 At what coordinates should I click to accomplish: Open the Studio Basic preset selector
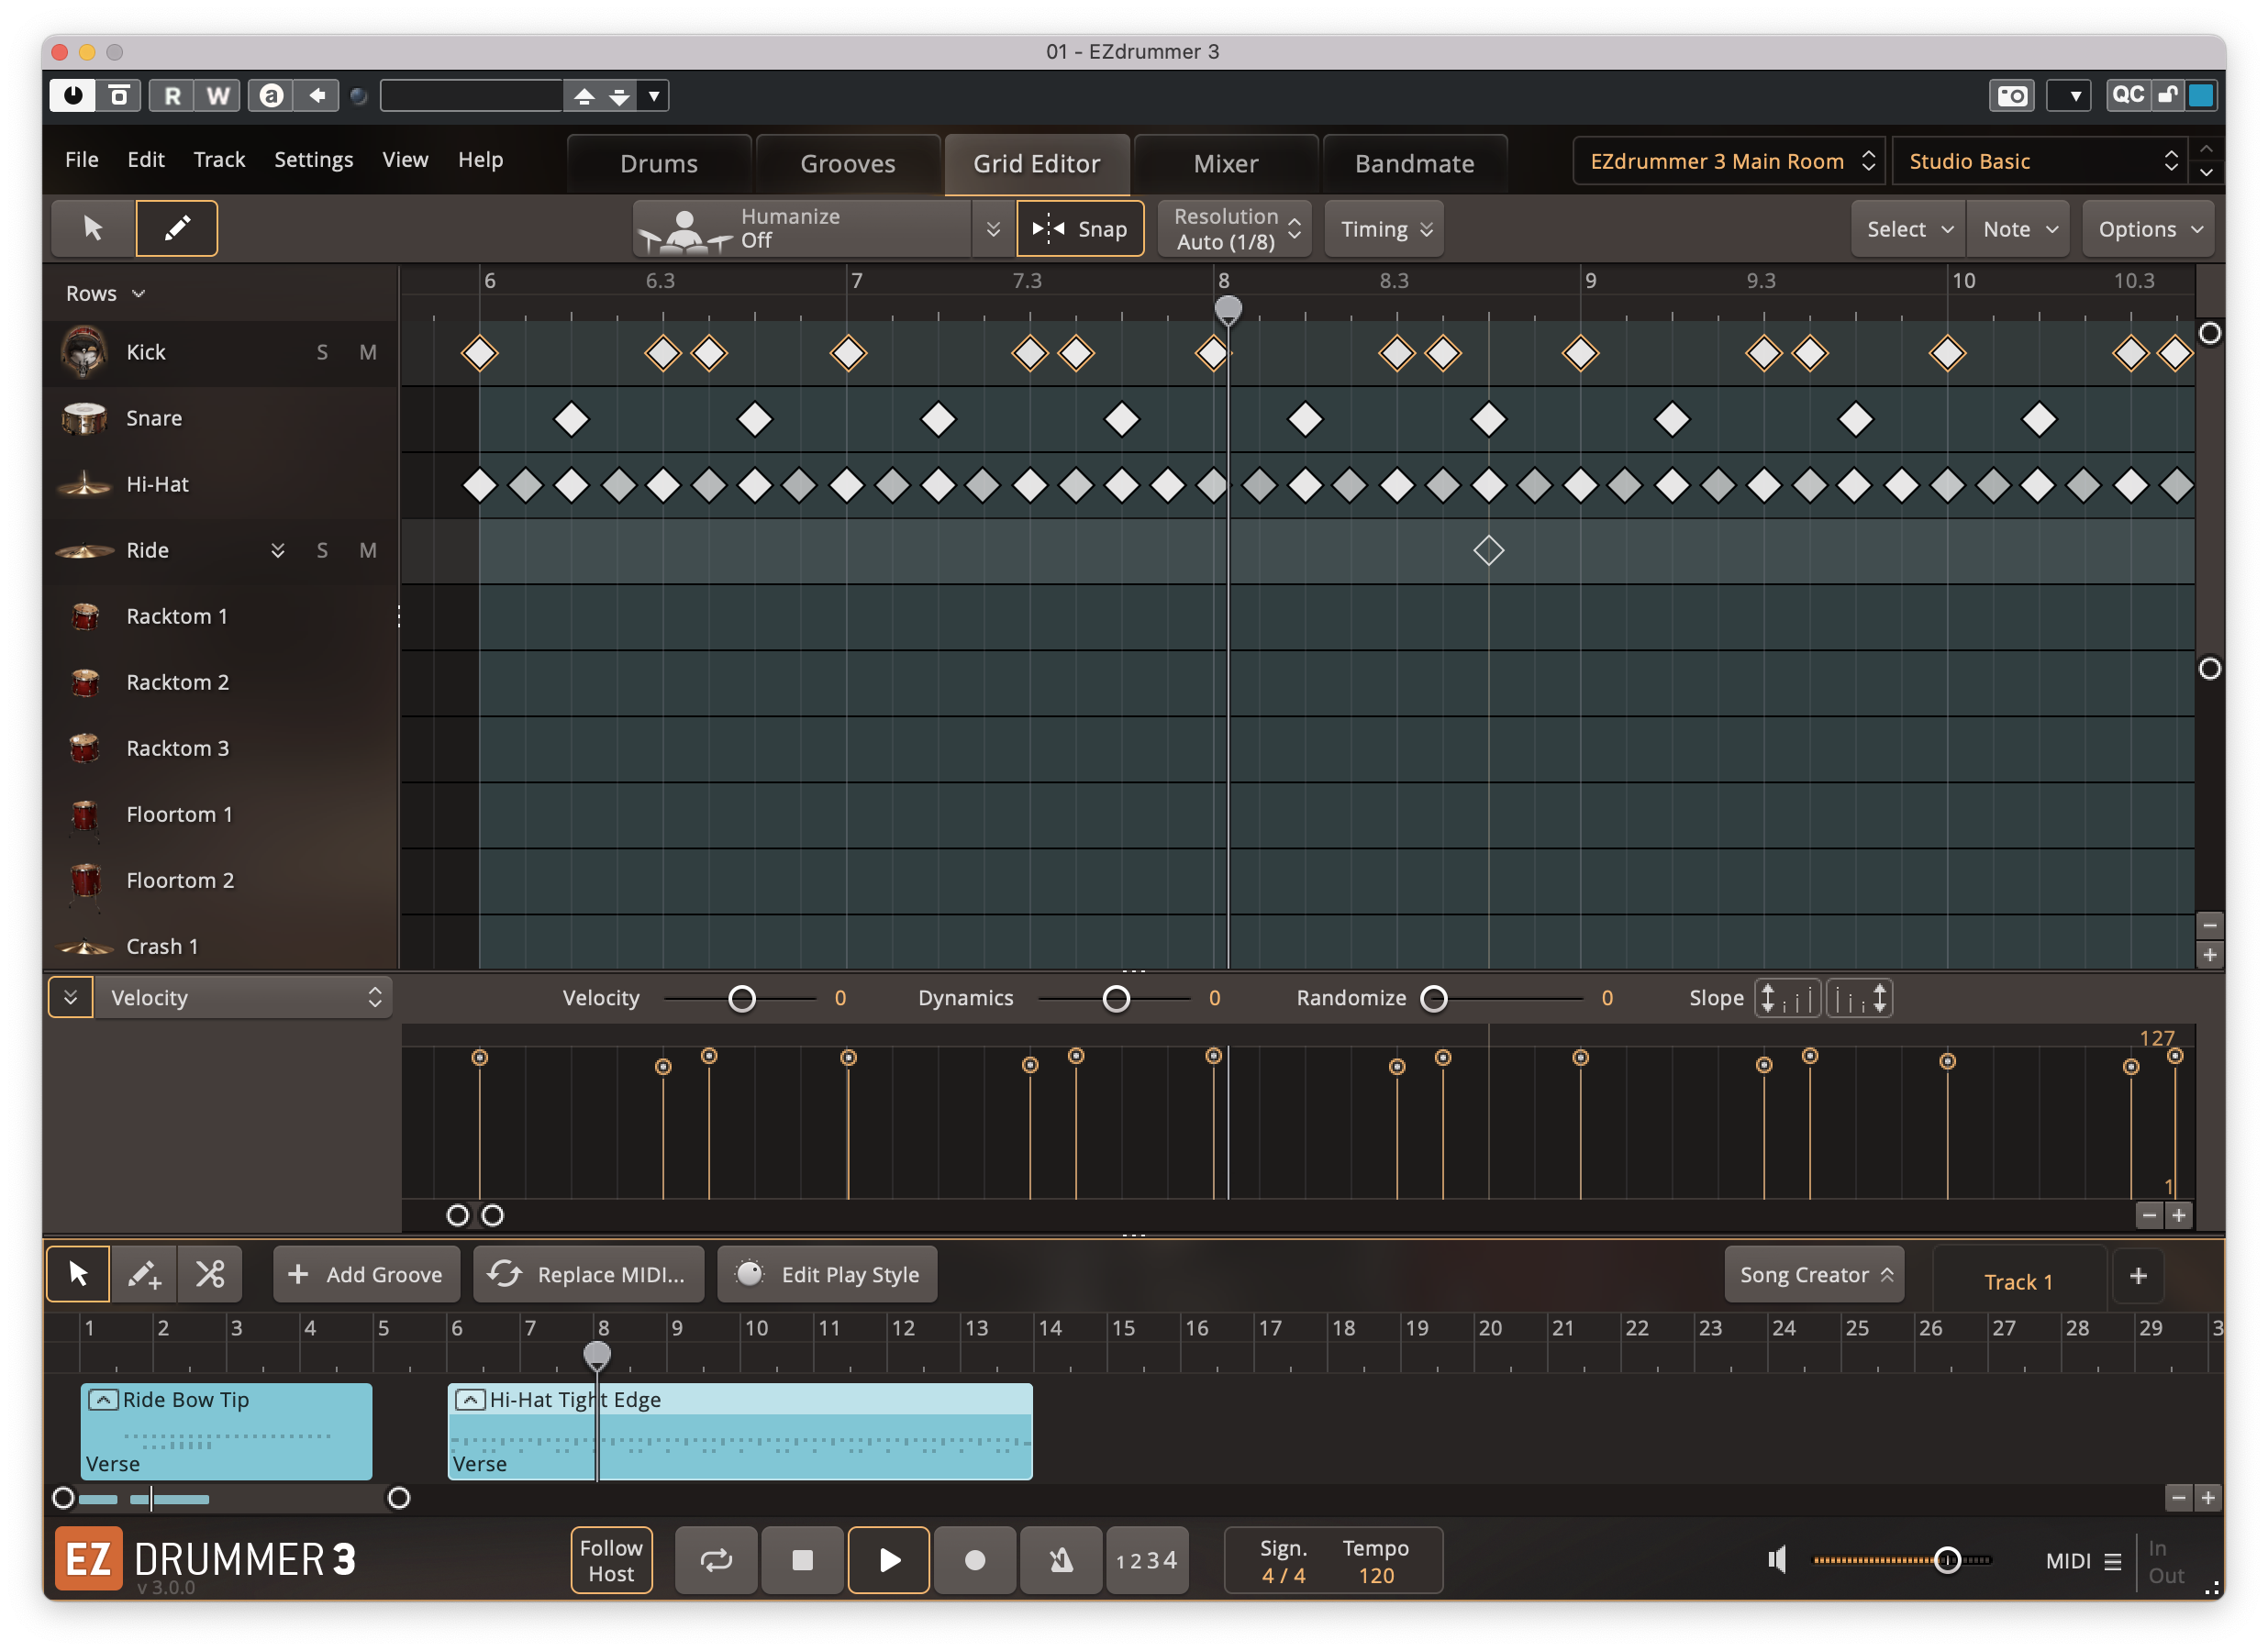tap(2039, 161)
